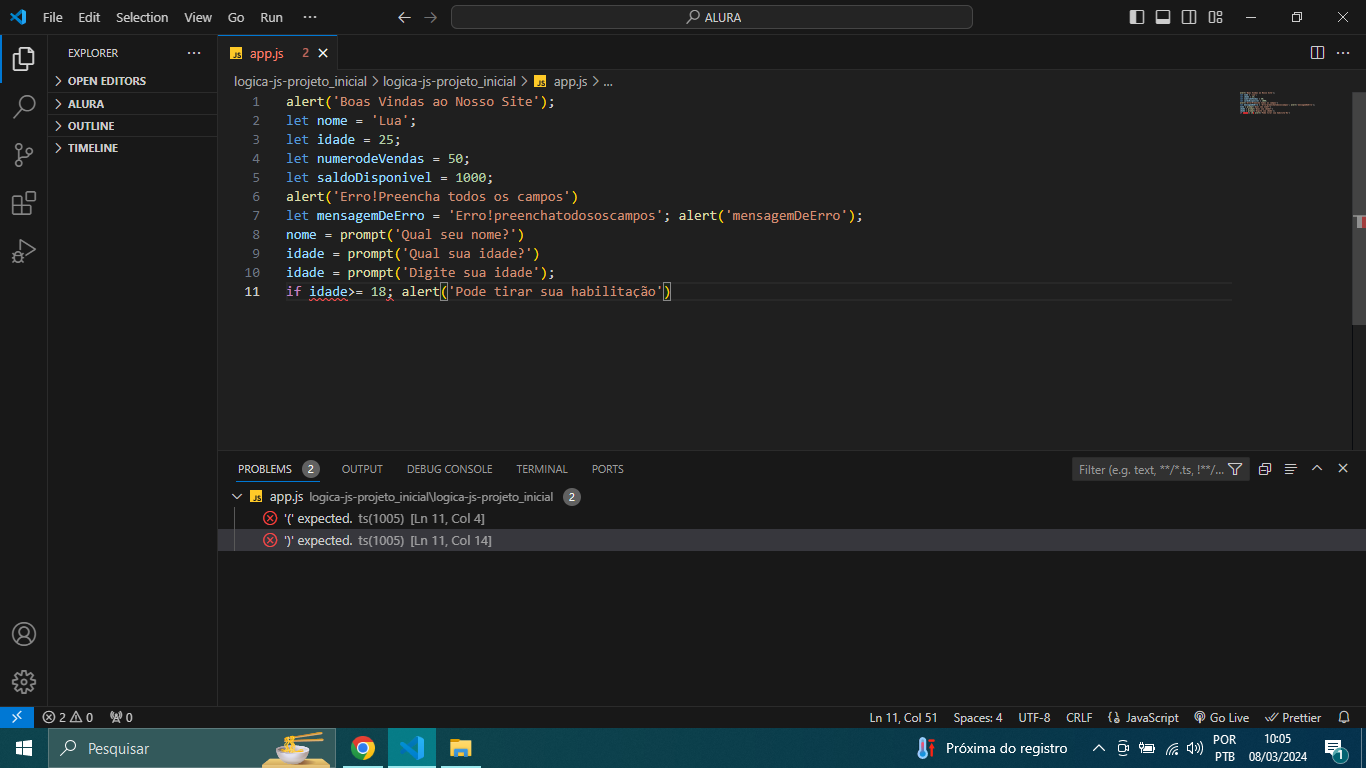Open the File menu
Screen dimensions: 1366x768
click(x=53, y=17)
